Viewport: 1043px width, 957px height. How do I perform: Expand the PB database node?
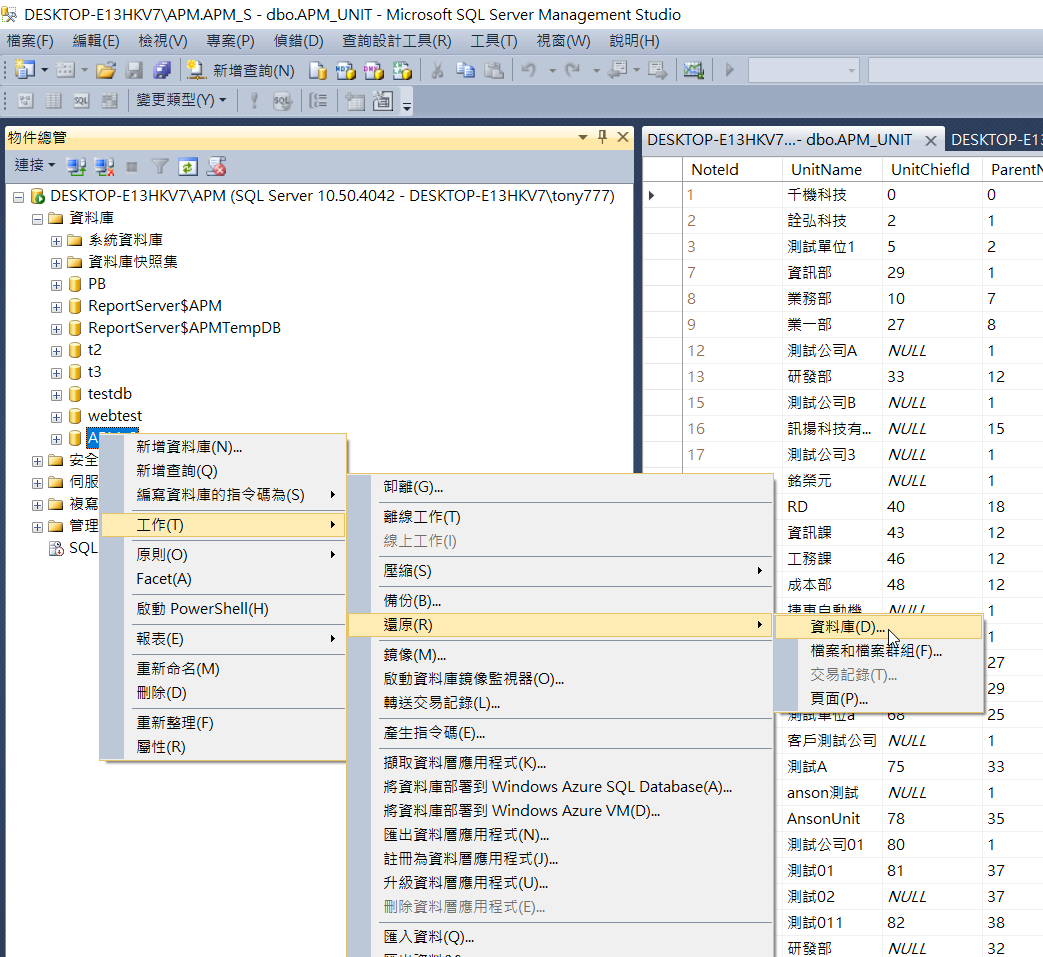click(x=57, y=285)
